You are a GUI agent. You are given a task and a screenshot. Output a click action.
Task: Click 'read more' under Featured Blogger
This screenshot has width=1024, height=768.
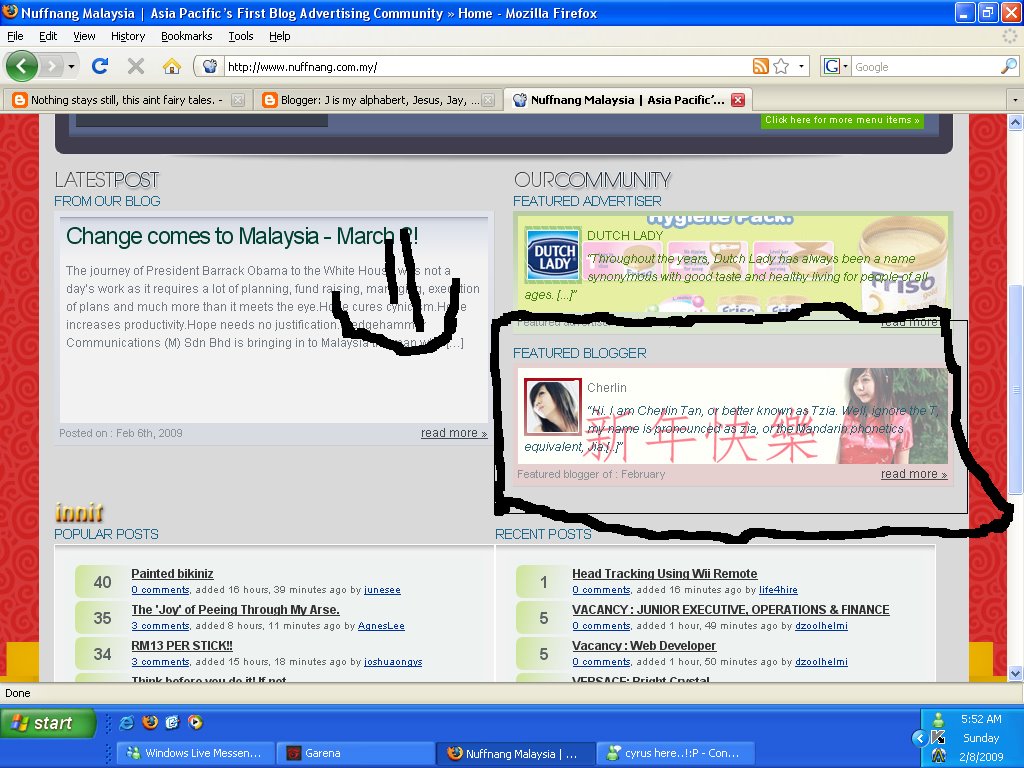(x=914, y=474)
